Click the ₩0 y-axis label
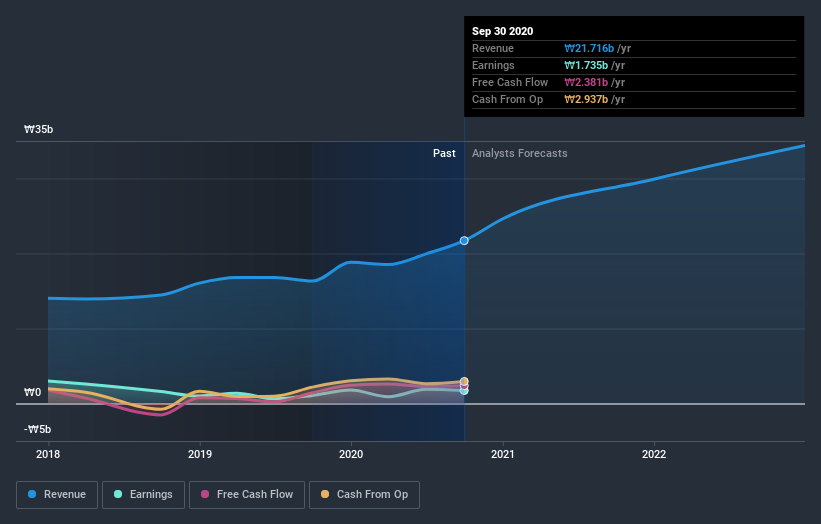Screen dimensions: 821x524 (x=32, y=392)
